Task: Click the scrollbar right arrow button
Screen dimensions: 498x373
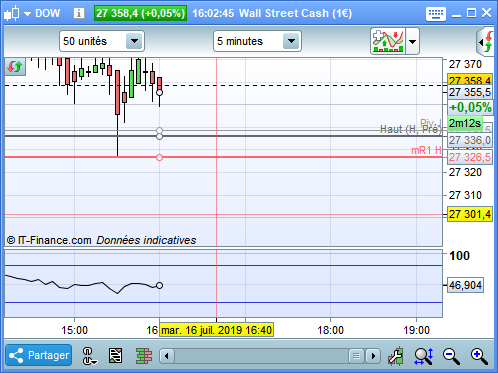Action: pyautogui.click(x=373, y=356)
